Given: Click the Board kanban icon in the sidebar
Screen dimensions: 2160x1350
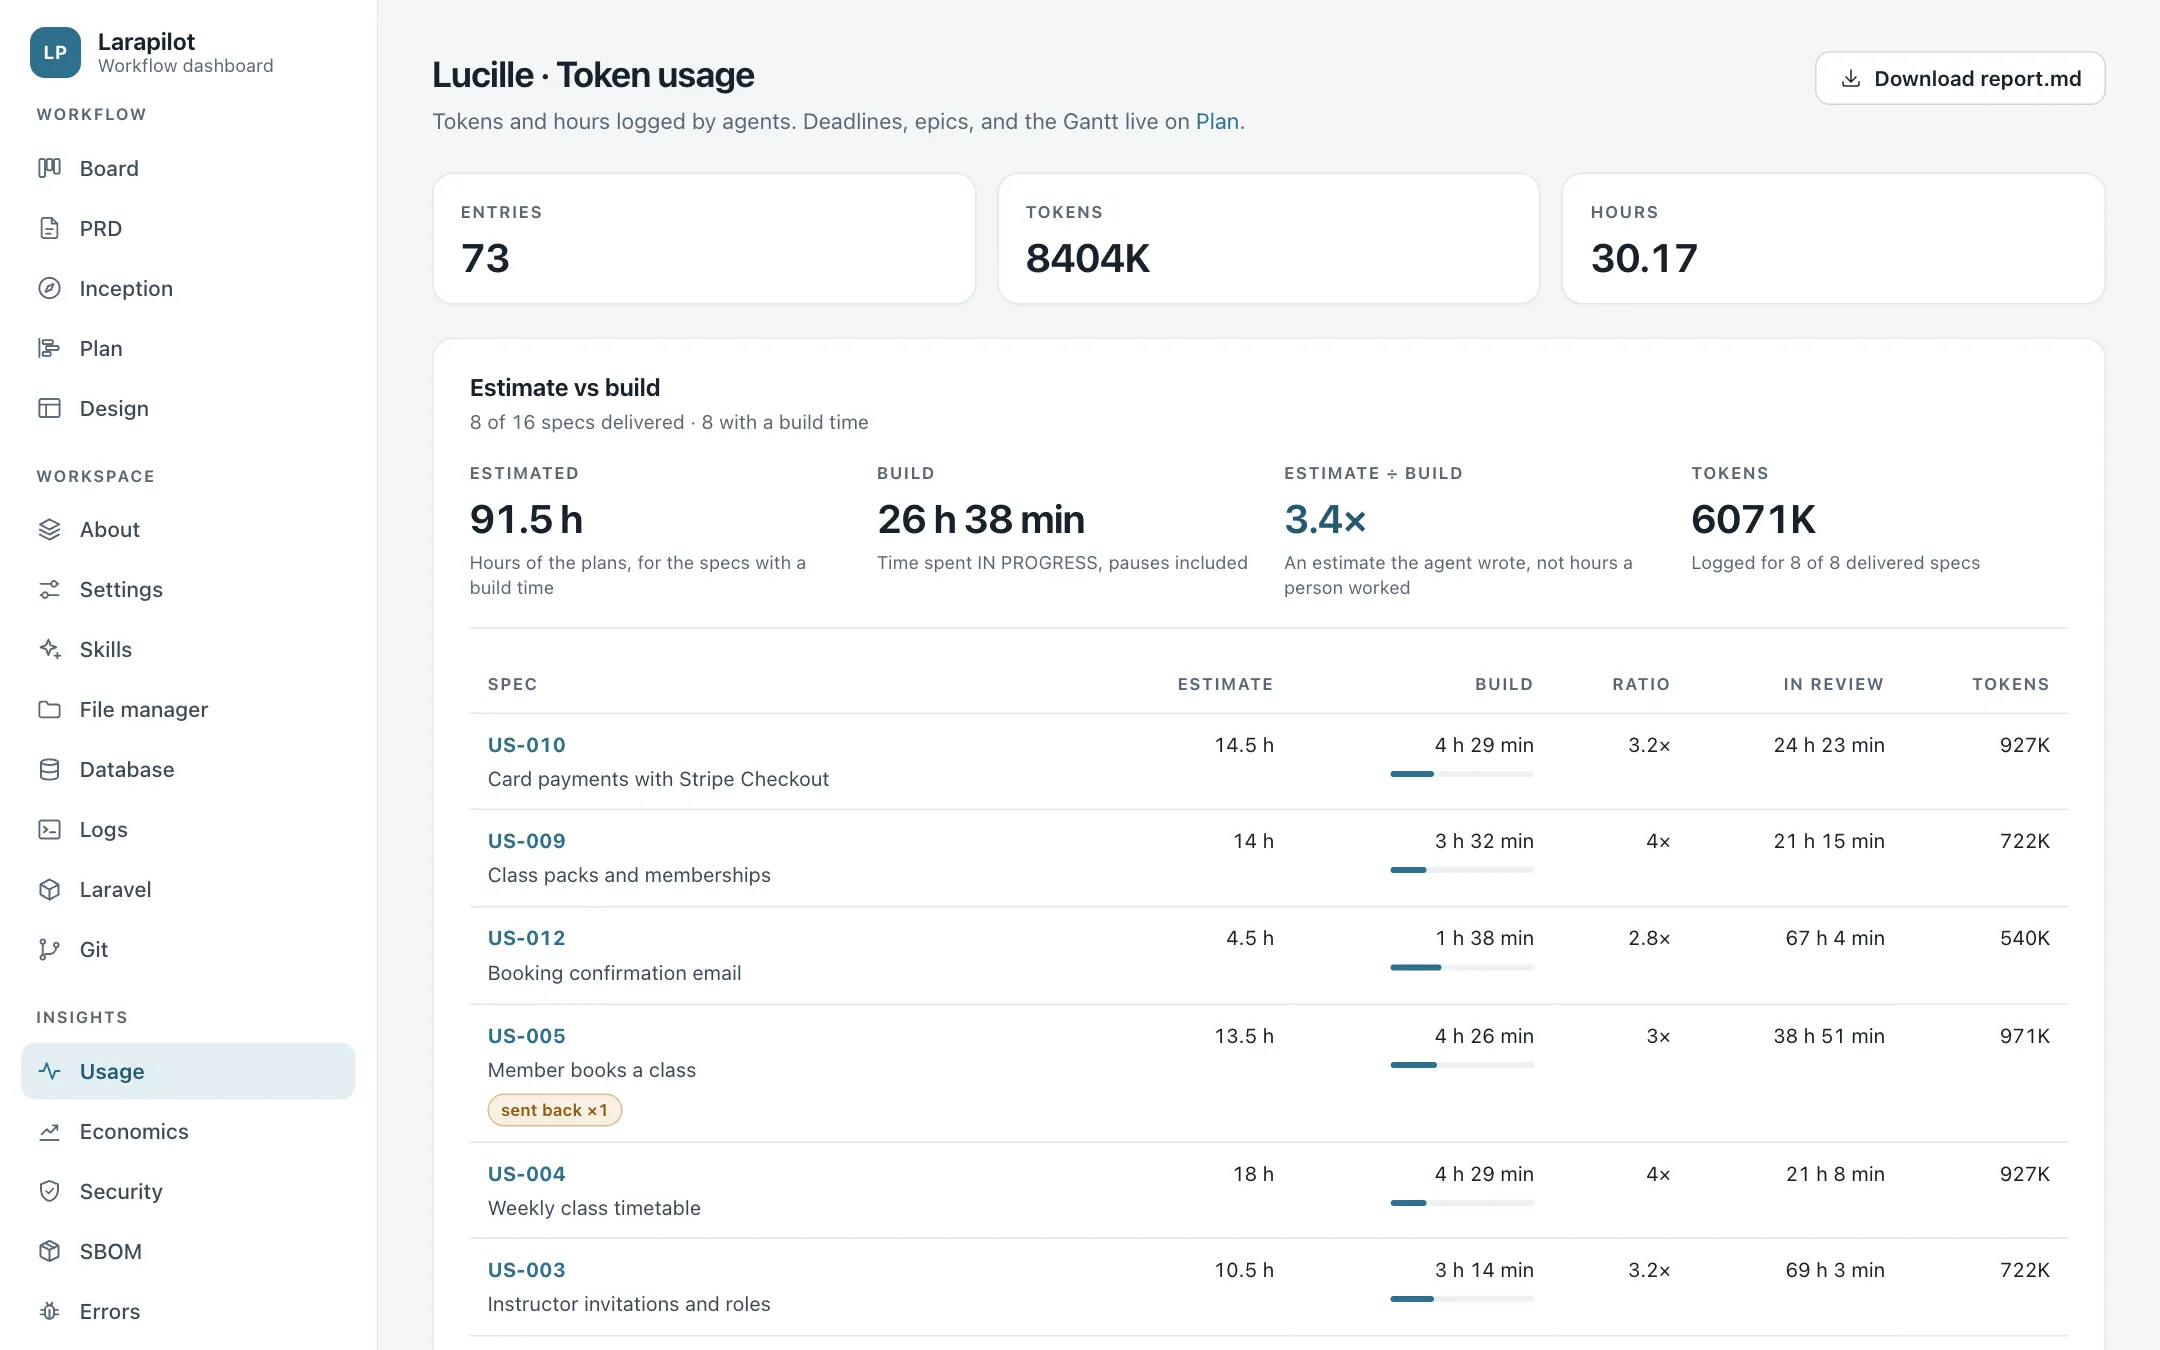Looking at the screenshot, I should point(49,168).
